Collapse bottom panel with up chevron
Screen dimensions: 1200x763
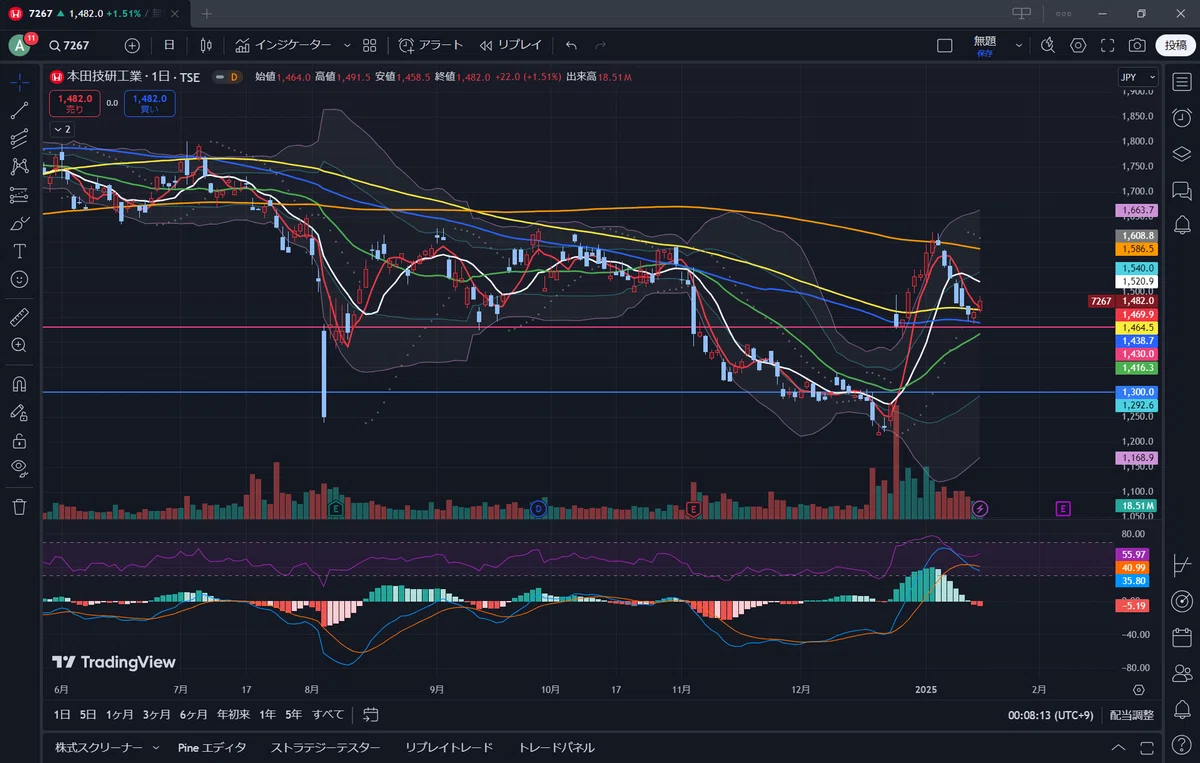coord(1120,747)
